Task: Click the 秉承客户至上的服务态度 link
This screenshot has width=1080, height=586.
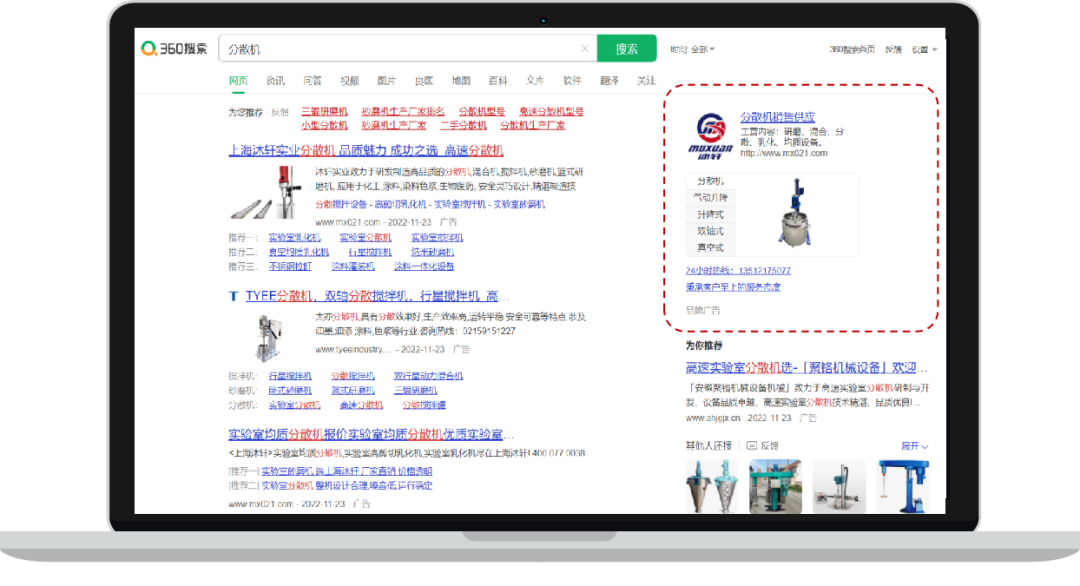Action: [733, 287]
